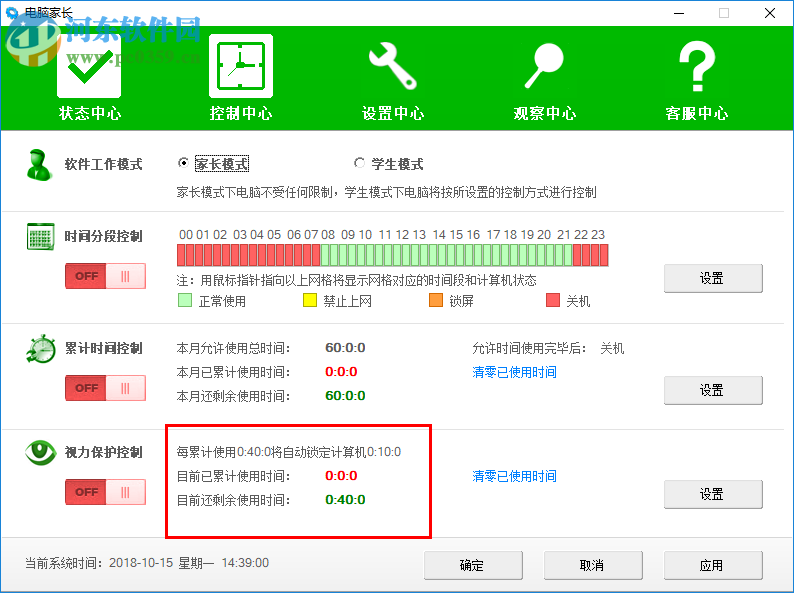Click the 设置中心 tab label
This screenshot has height=593, width=794.
tap(393, 113)
